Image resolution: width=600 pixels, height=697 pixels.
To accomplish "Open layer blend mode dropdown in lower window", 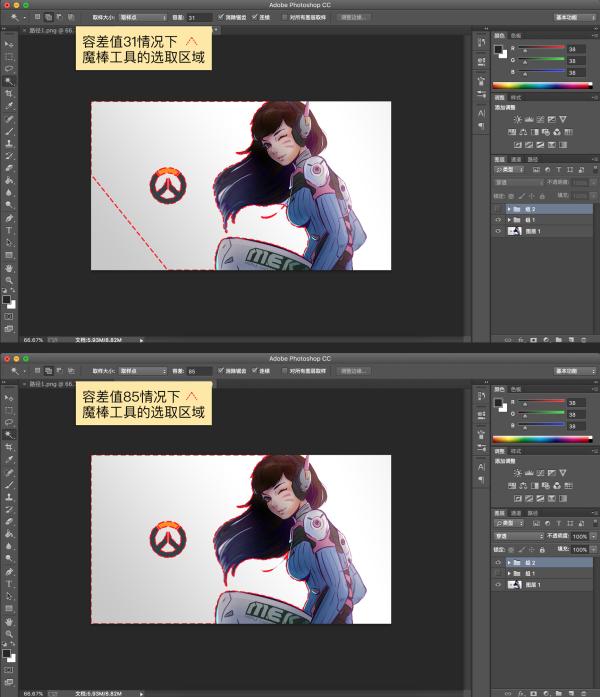I will (x=519, y=536).
